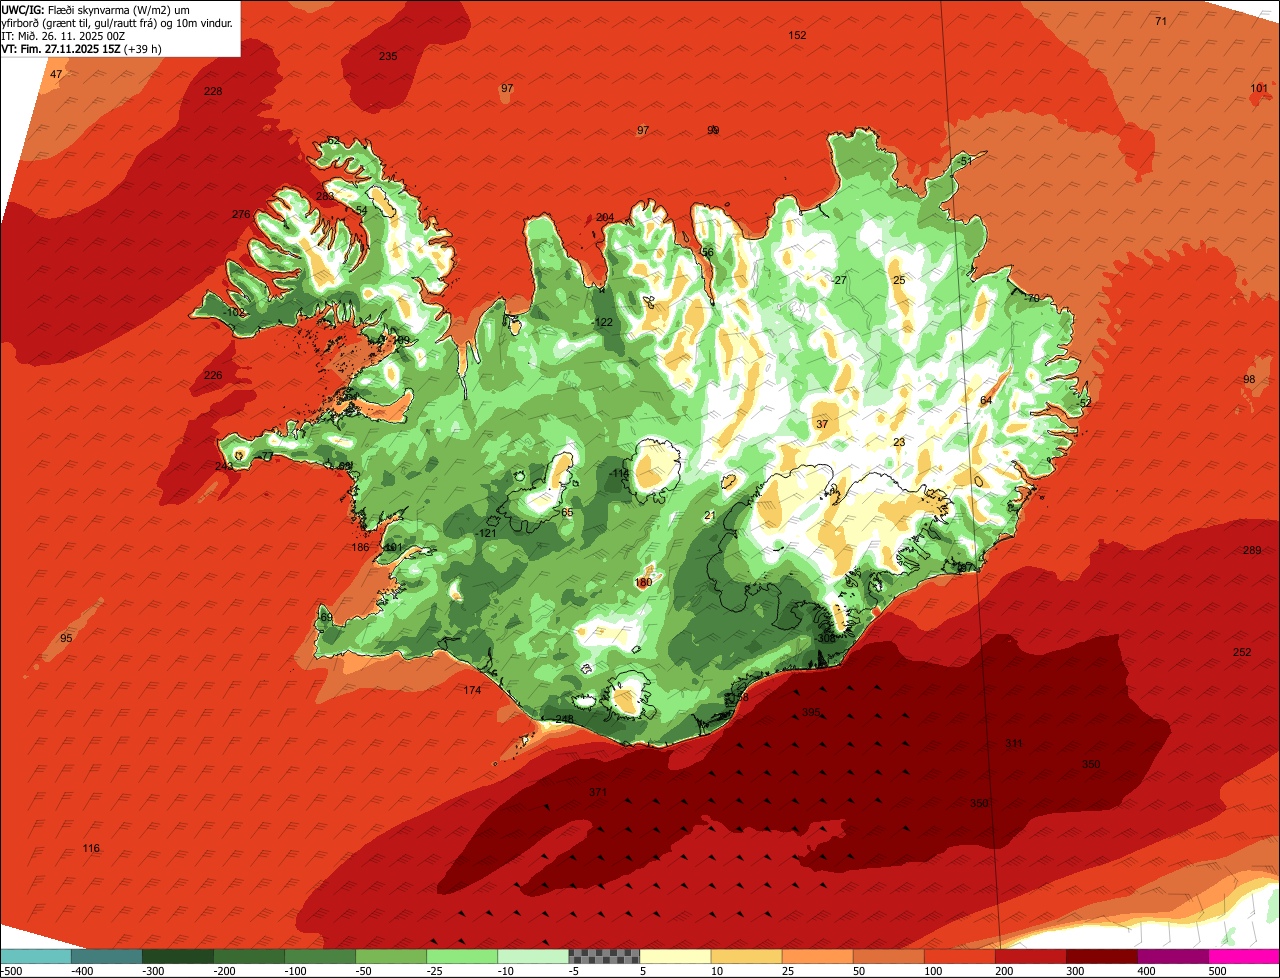The width and height of the screenshot is (1280, 978).
Task: Click the -500 to -400 light teal legend swatch
Action: click(36, 956)
